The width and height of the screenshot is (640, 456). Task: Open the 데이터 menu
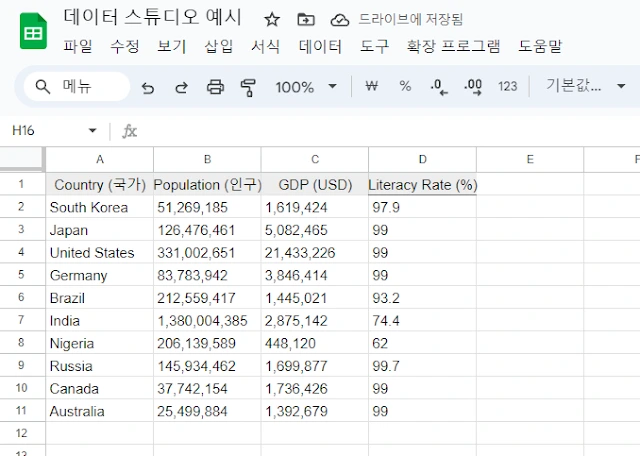[320, 46]
